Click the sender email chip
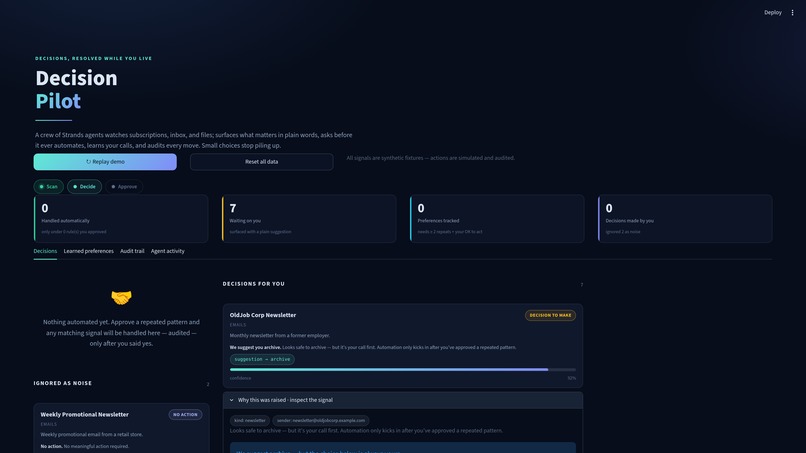The height and width of the screenshot is (453, 806). [321, 421]
